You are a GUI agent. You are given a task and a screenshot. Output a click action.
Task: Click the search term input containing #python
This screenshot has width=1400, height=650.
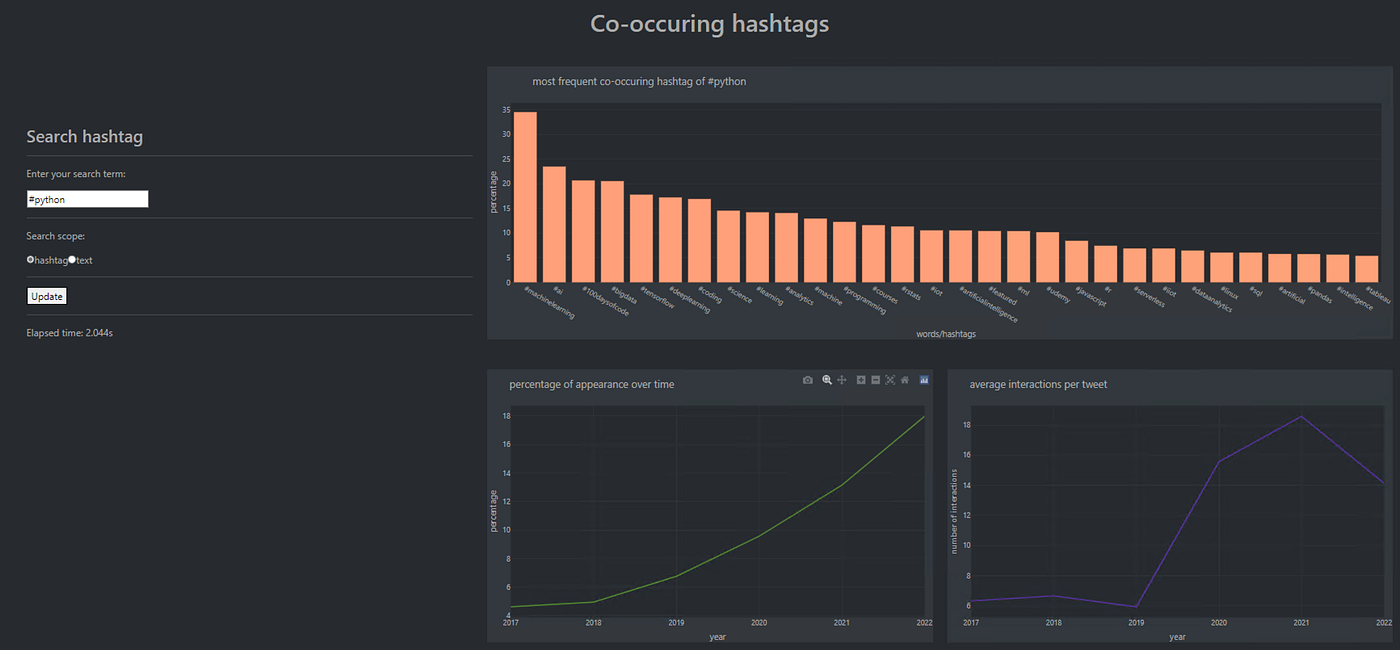pos(87,198)
